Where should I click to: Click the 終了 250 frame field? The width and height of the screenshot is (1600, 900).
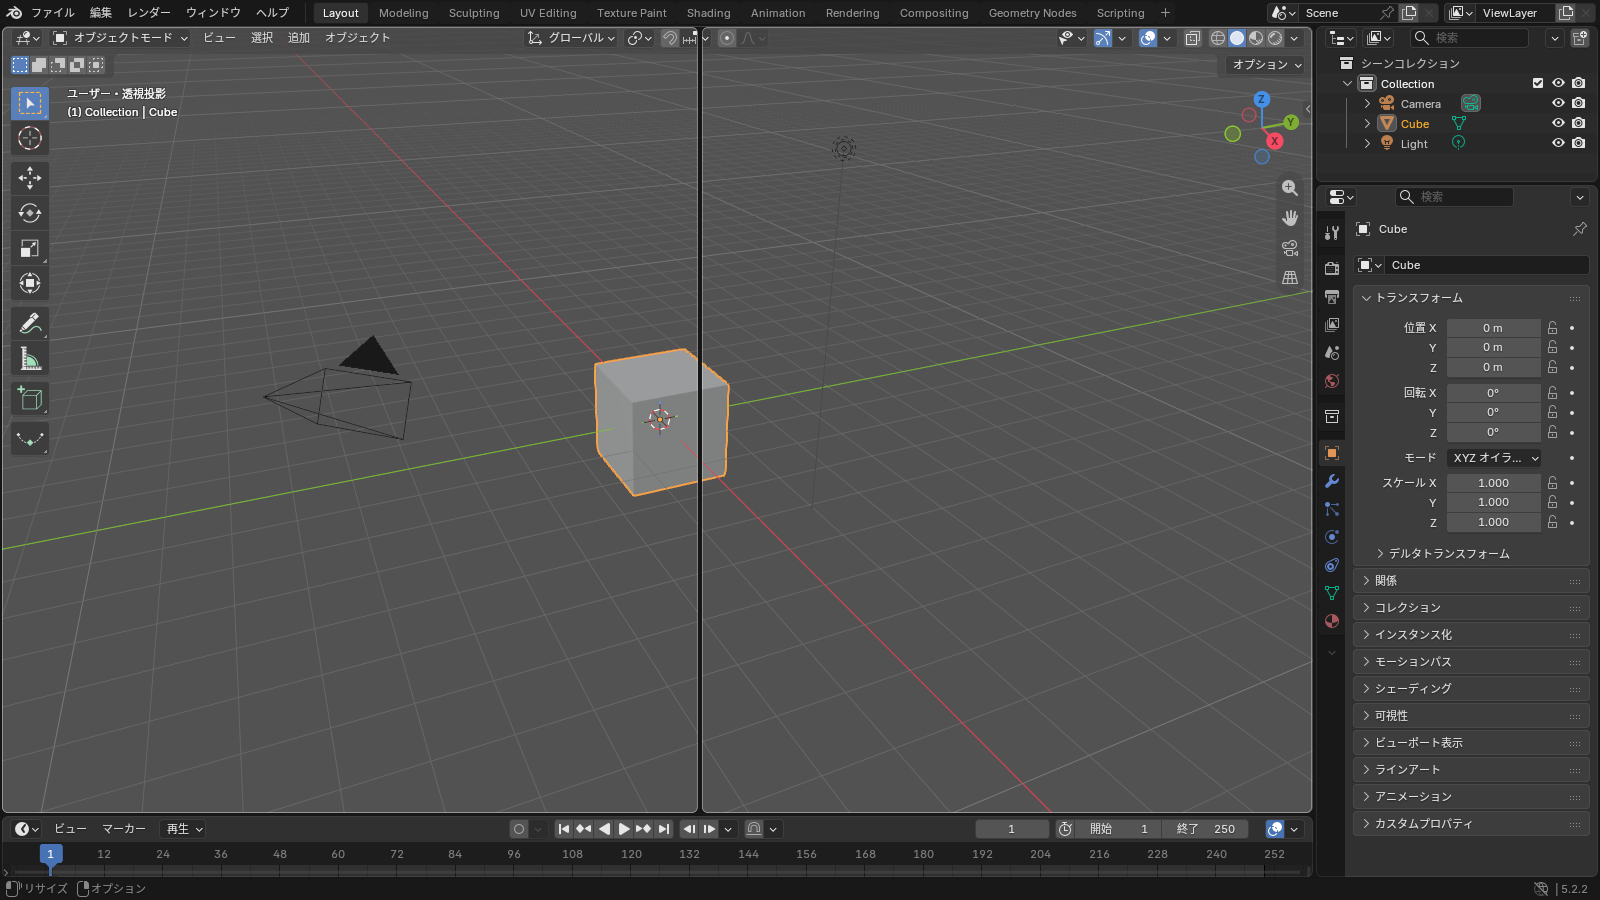(x=1206, y=829)
